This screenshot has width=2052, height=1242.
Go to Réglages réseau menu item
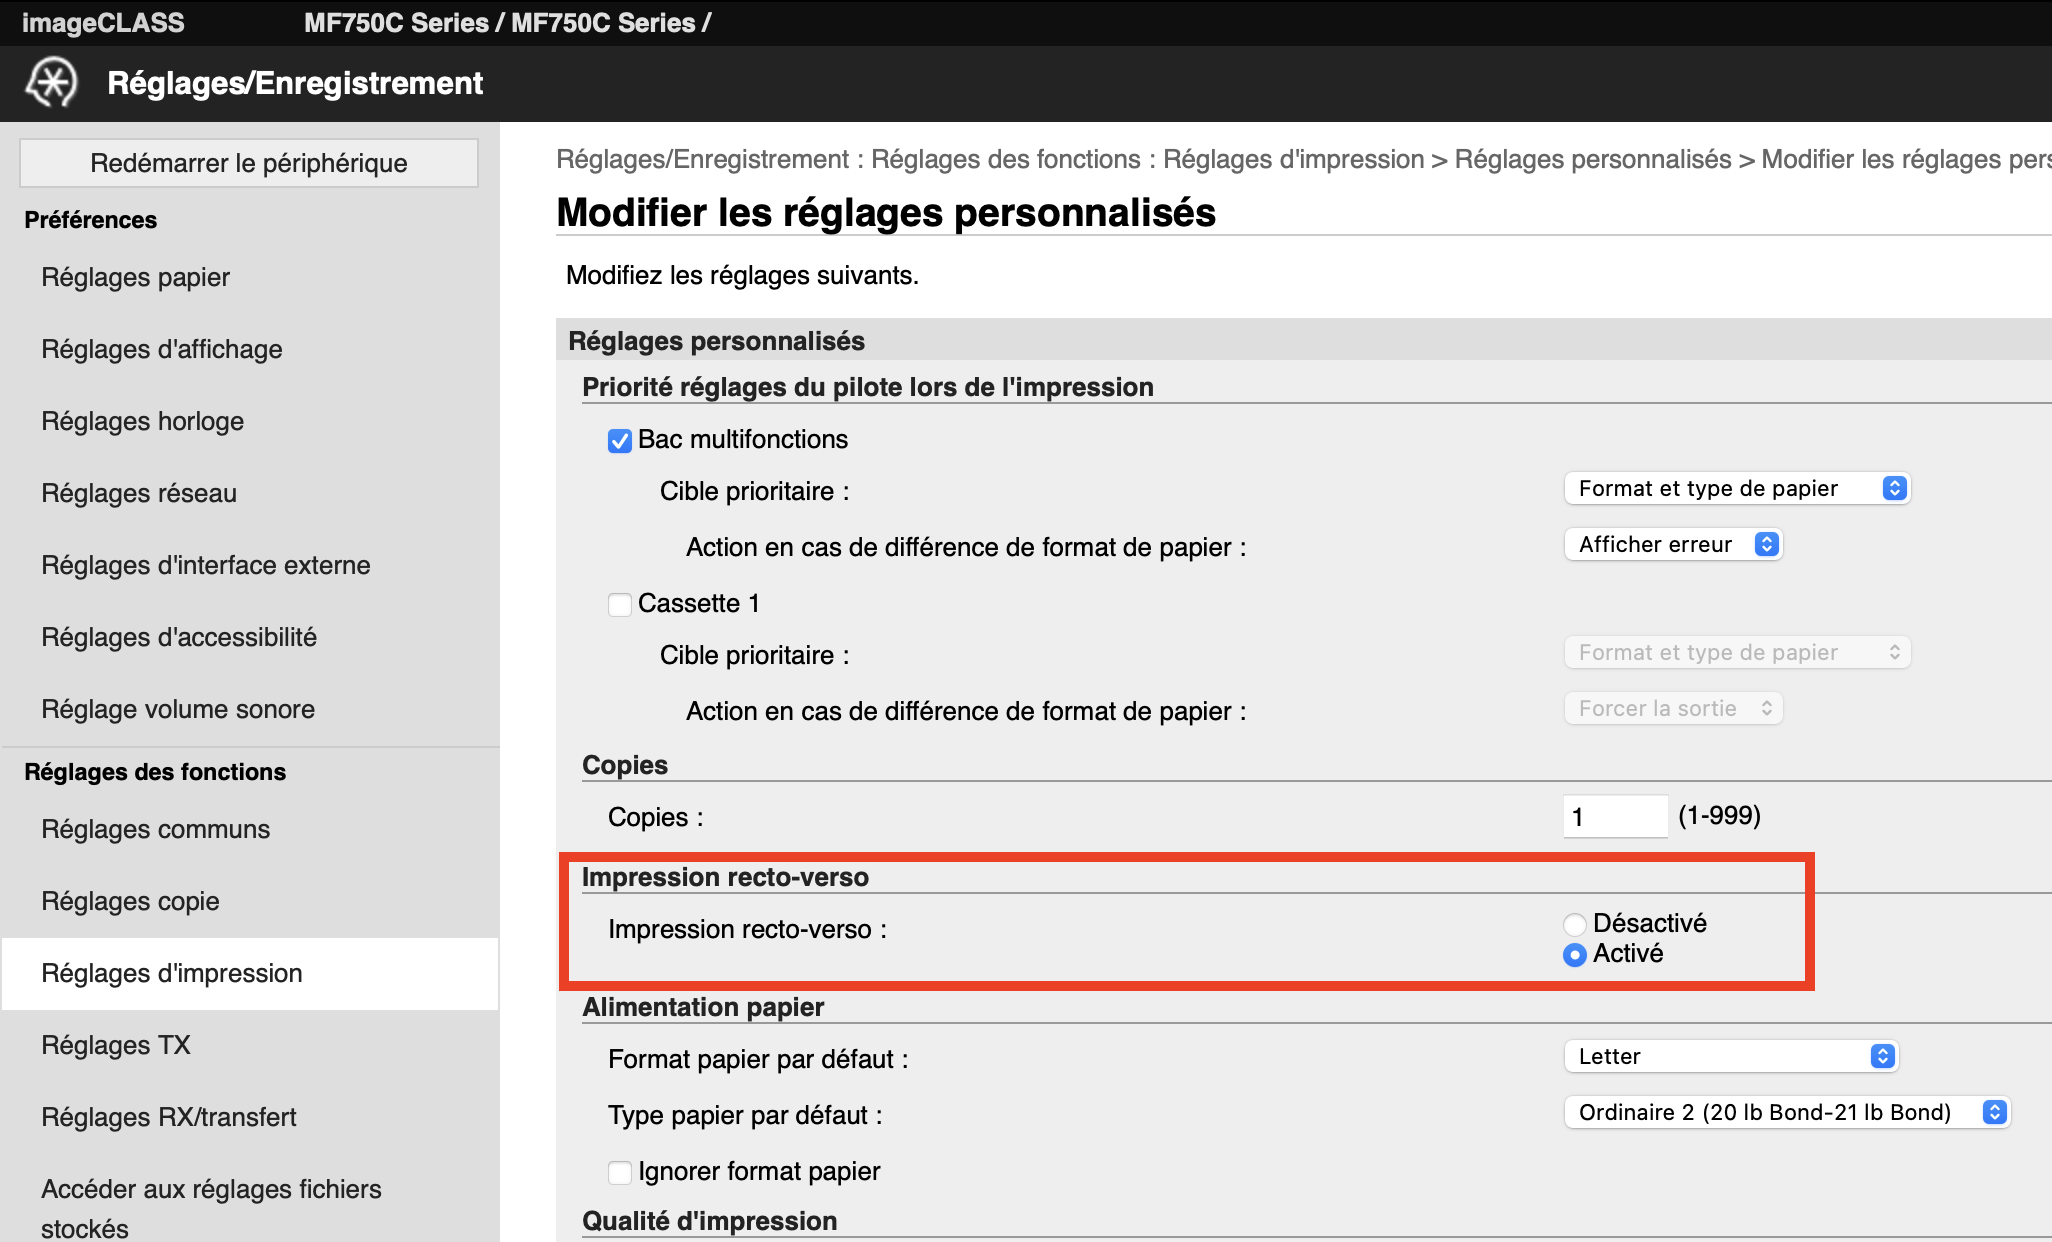click(x=139, y=493)
